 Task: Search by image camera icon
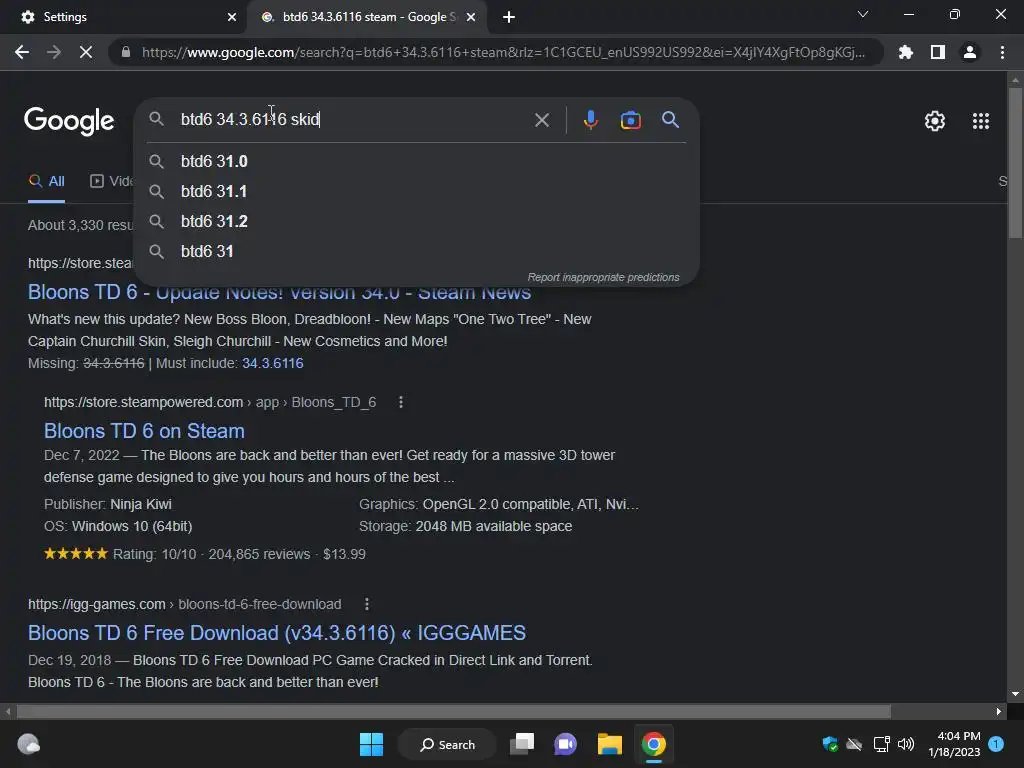point(630,120)
